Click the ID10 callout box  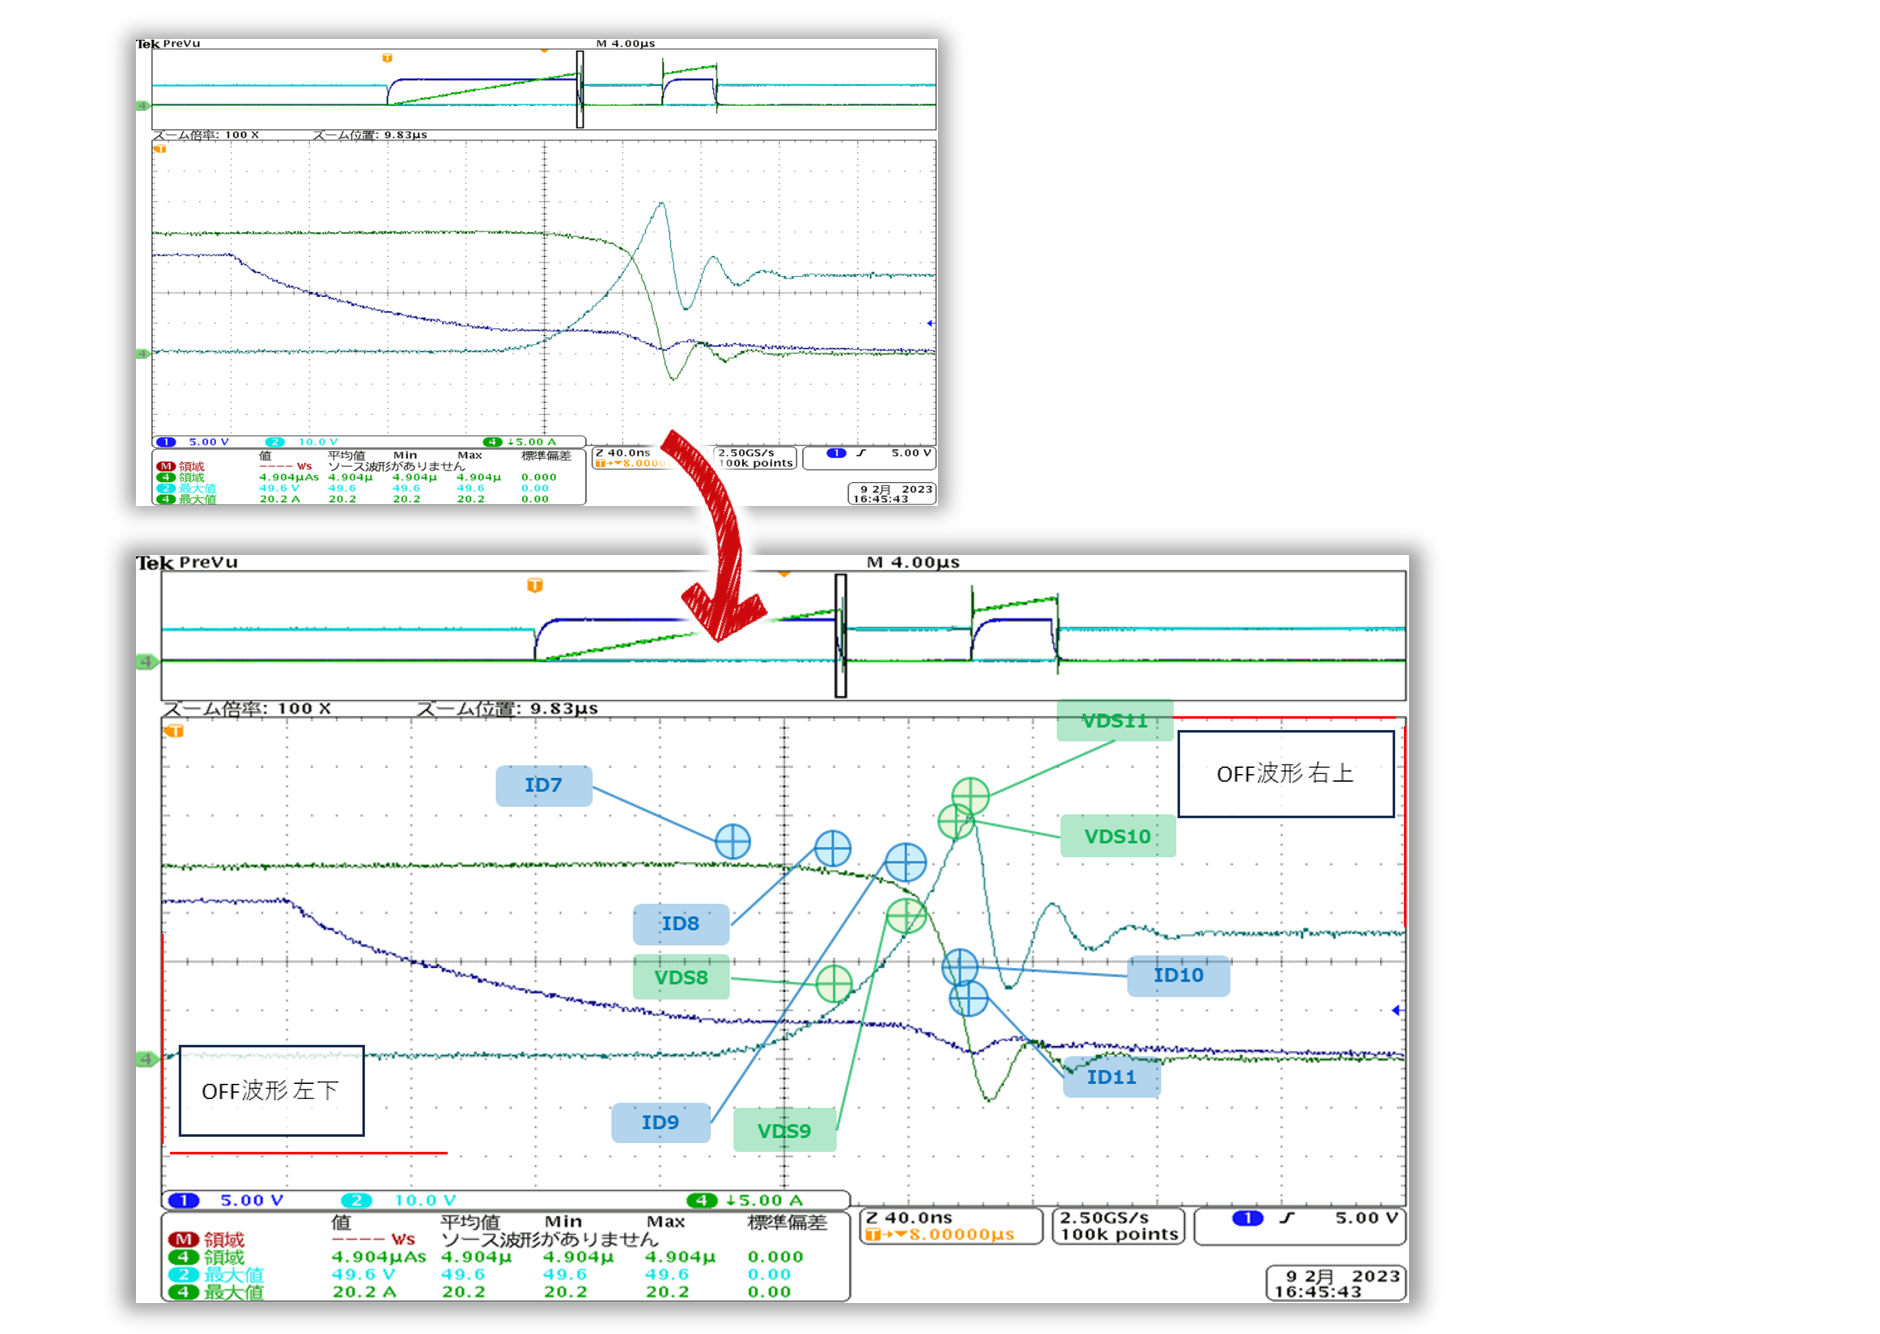1177,976
